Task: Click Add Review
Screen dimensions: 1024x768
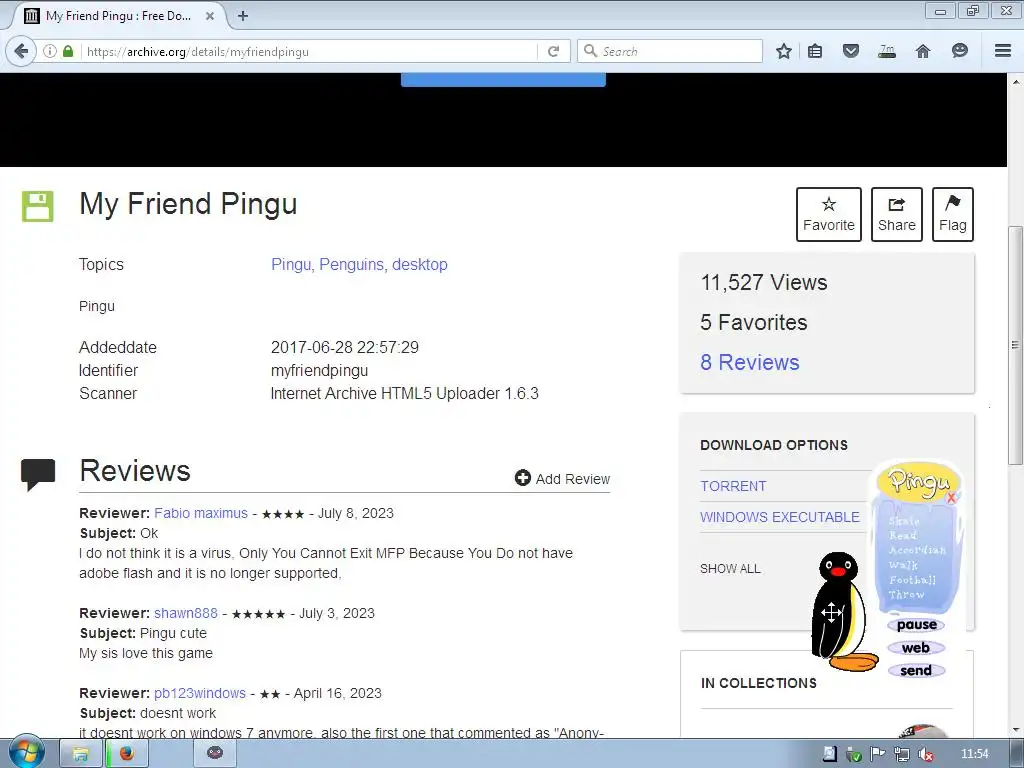Action: 562,479
